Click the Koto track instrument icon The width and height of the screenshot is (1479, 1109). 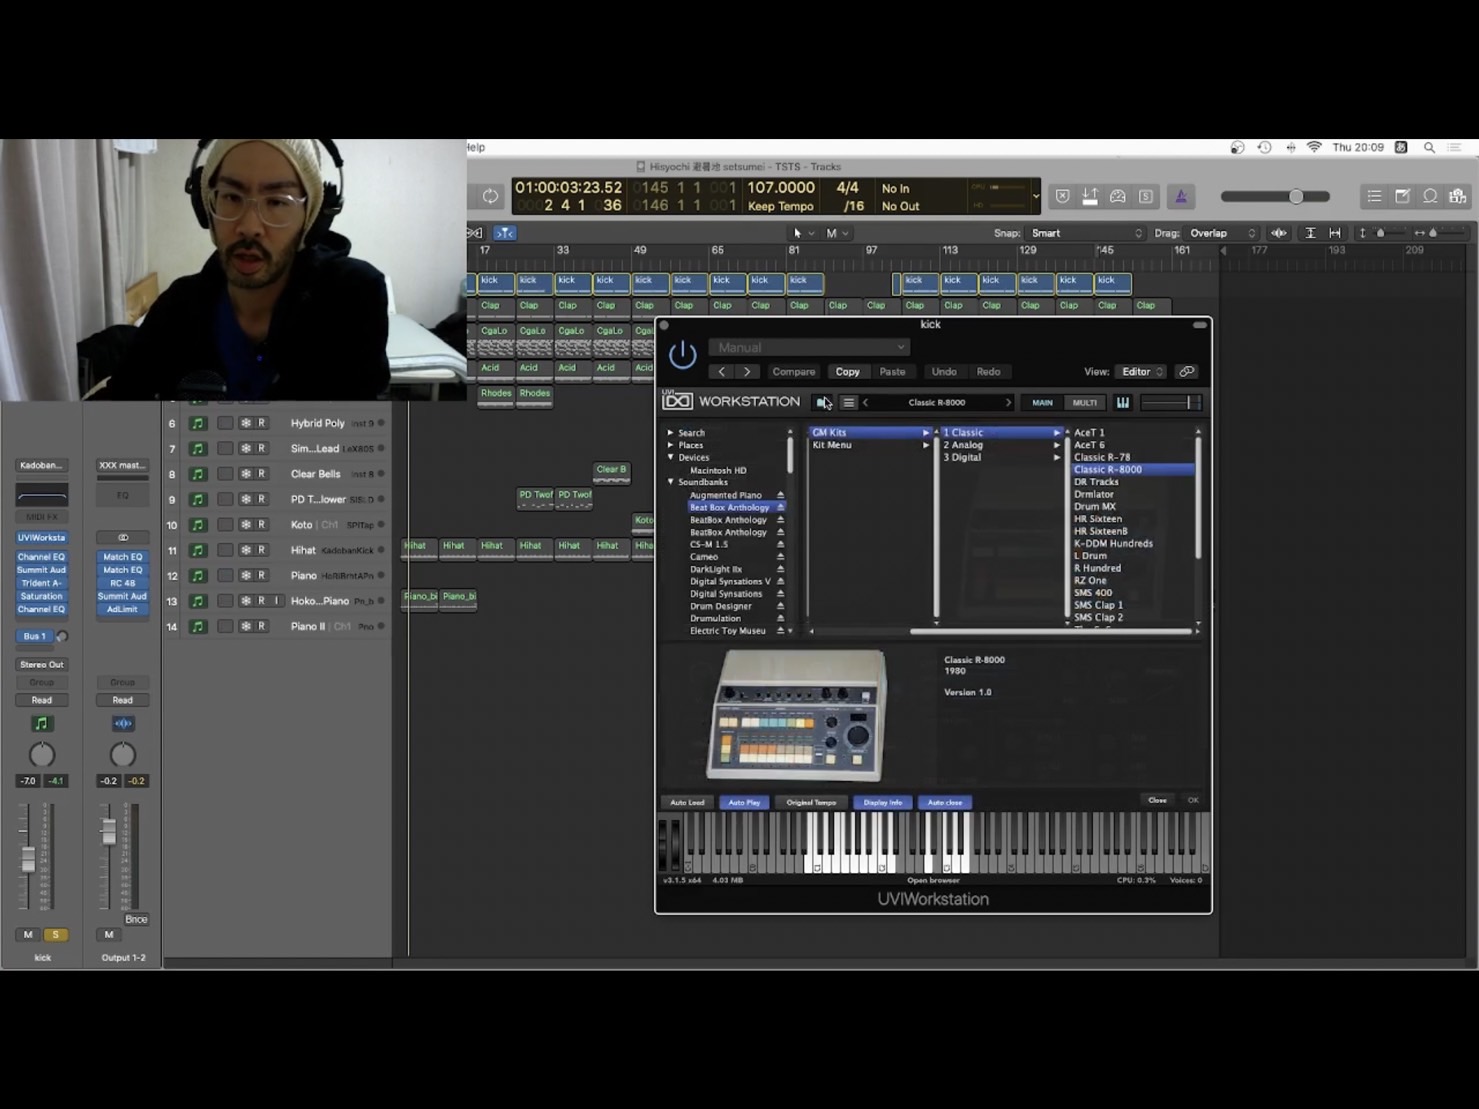tap(198, 525)
